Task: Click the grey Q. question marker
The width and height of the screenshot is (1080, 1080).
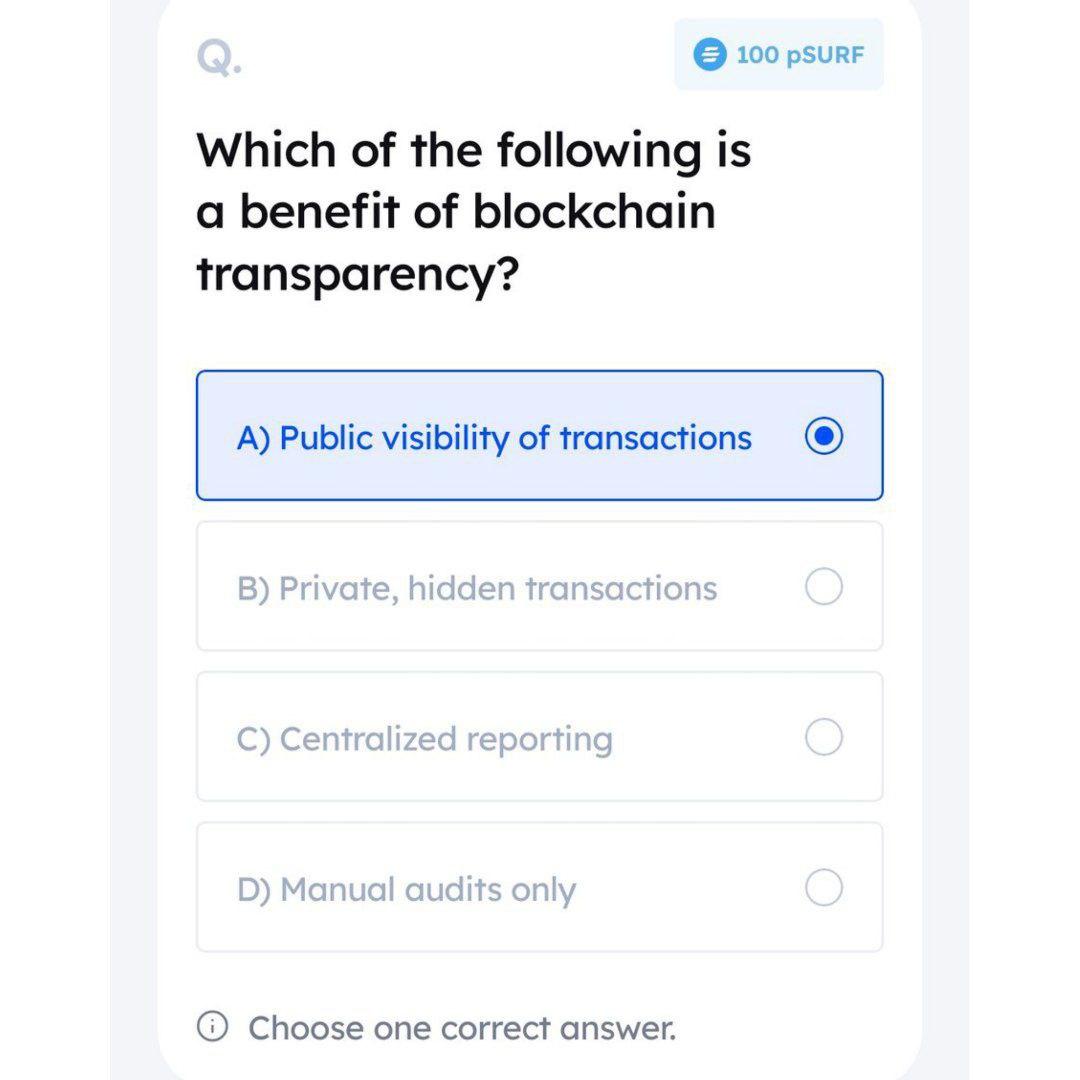Action: tap(219, 56)
